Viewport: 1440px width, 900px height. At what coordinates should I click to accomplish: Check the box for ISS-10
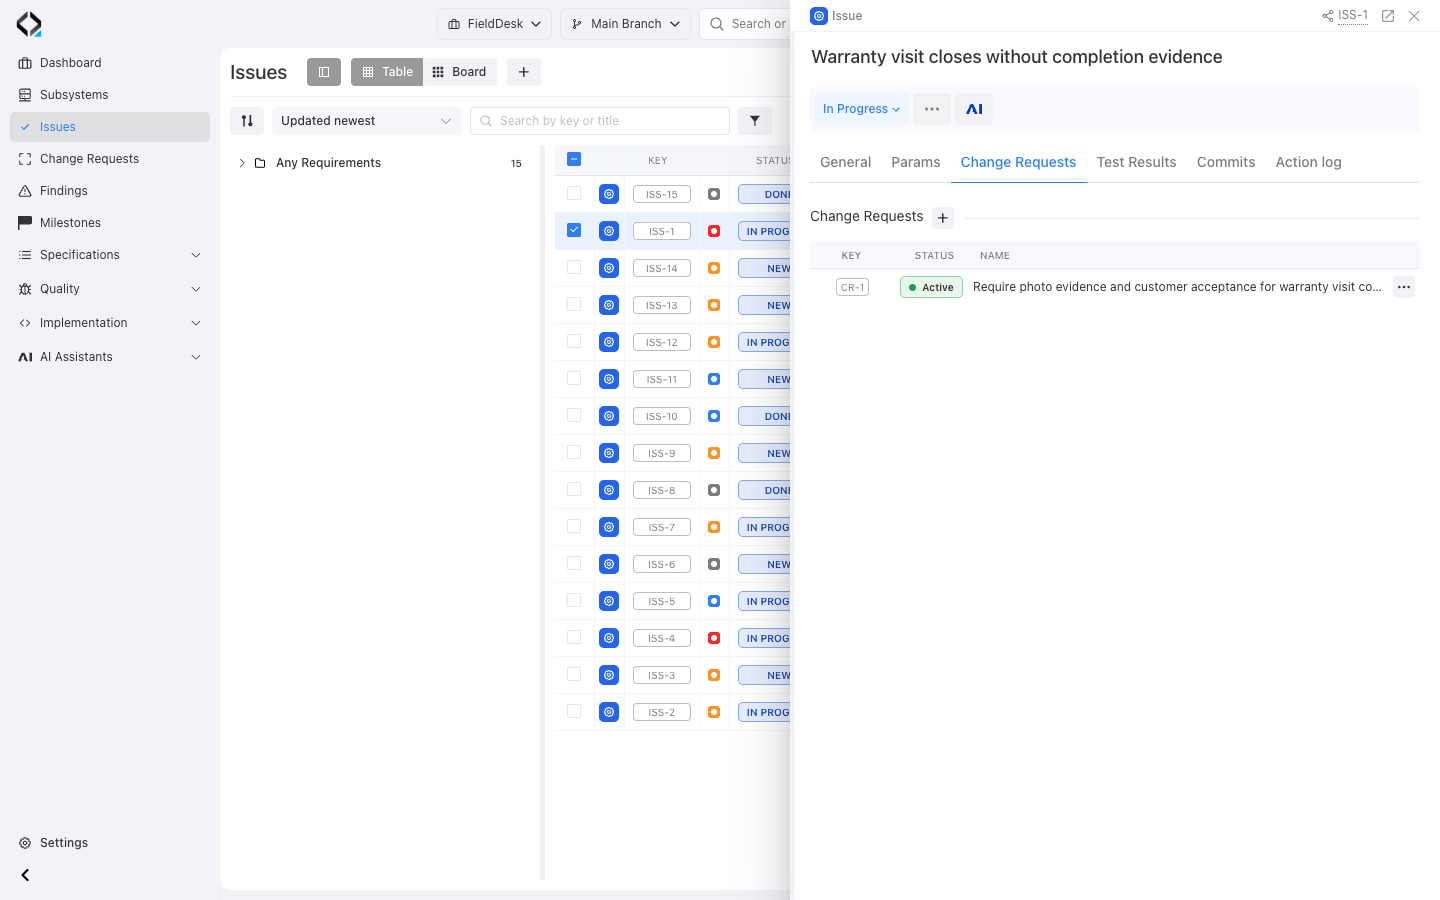[574, 415]
